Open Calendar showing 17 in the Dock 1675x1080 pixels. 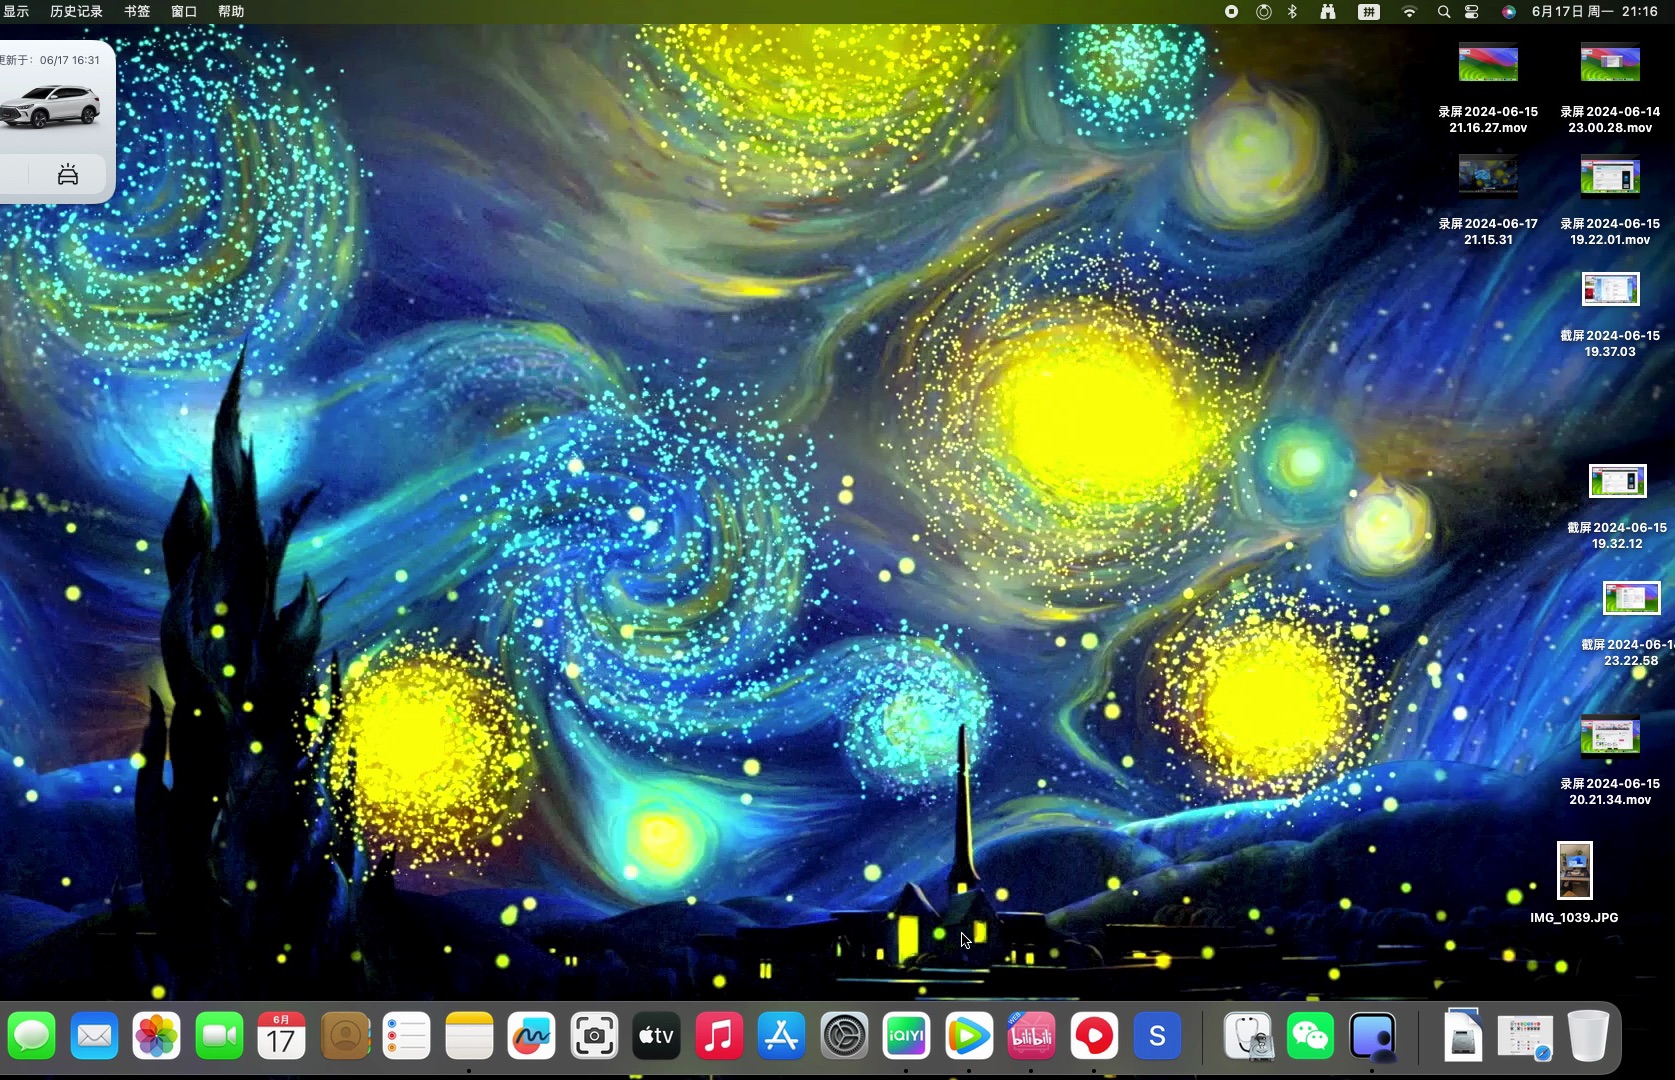pos(282,1036)
